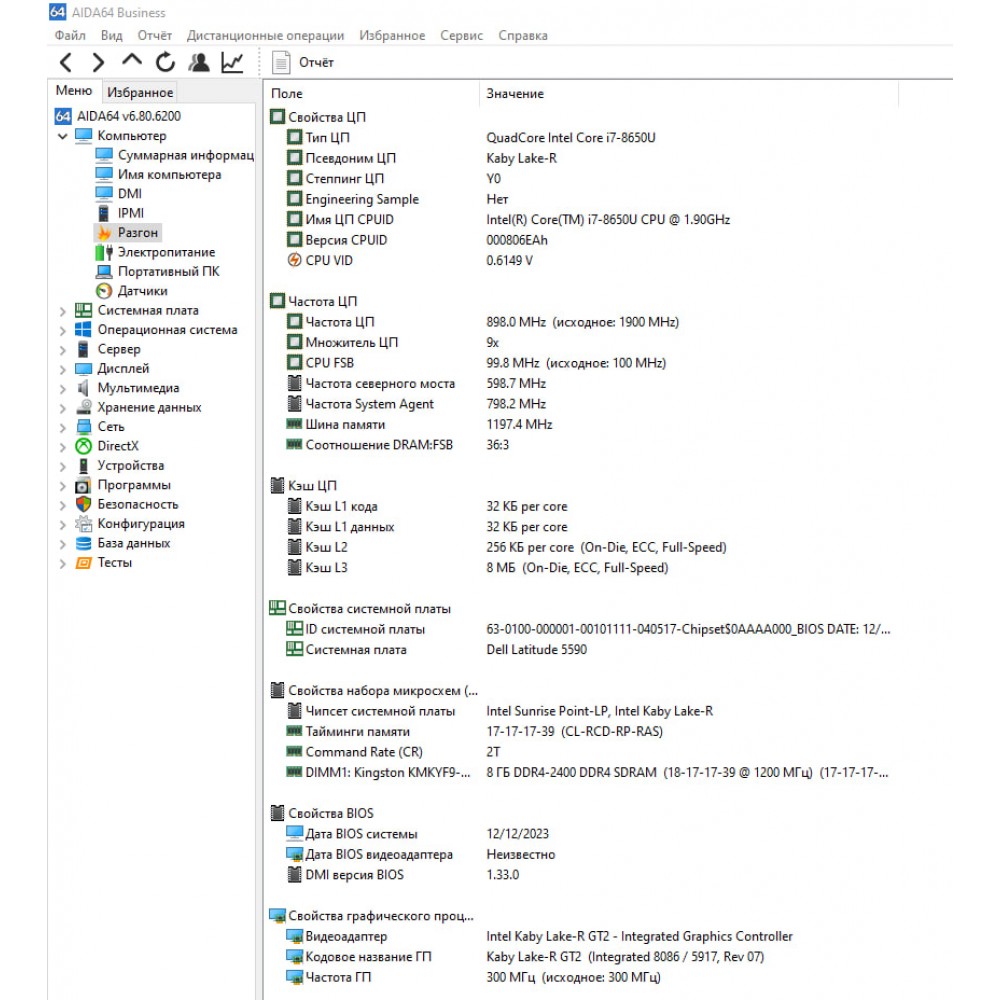
Task: Go forward with the right arrow button
Action: tap(98, 62)
